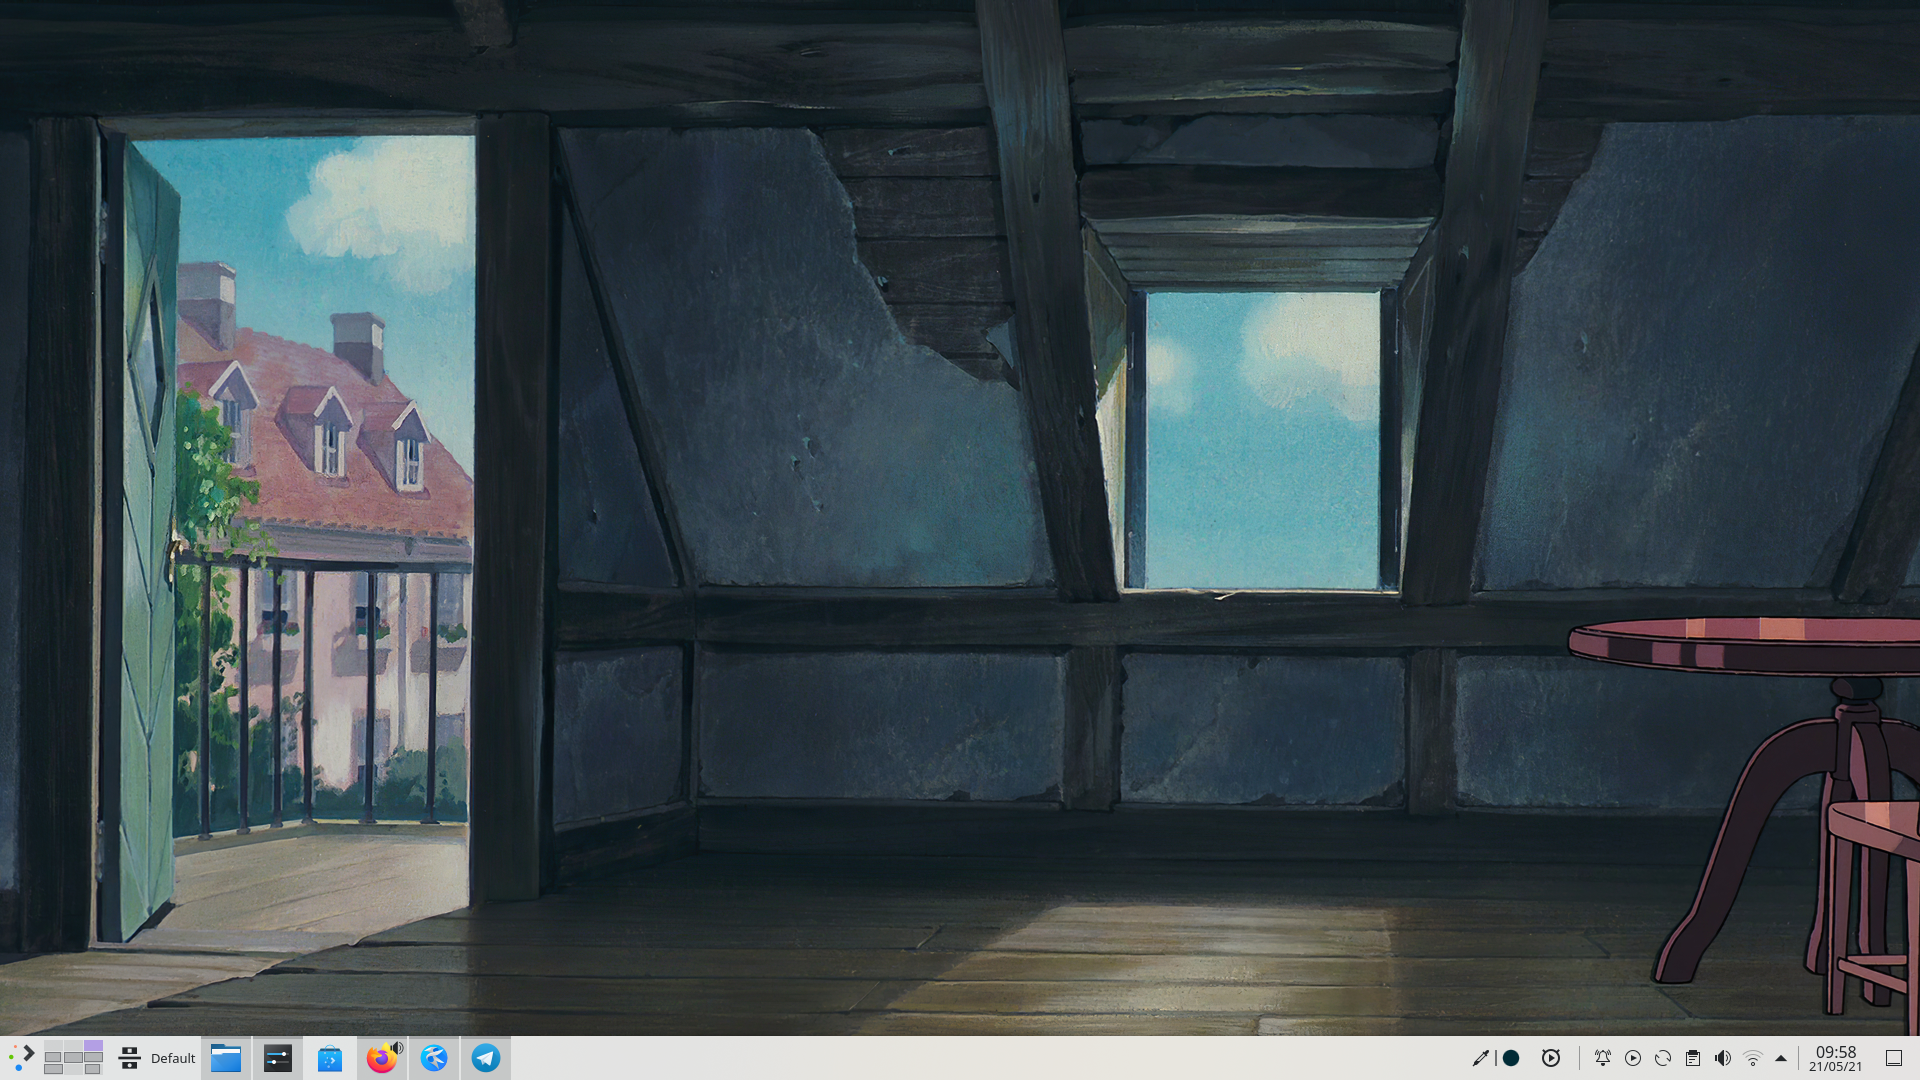The image size is (1920, 1080).
Task: Open the timer stopwatch widget
Action: (x=1551, y=1058)
